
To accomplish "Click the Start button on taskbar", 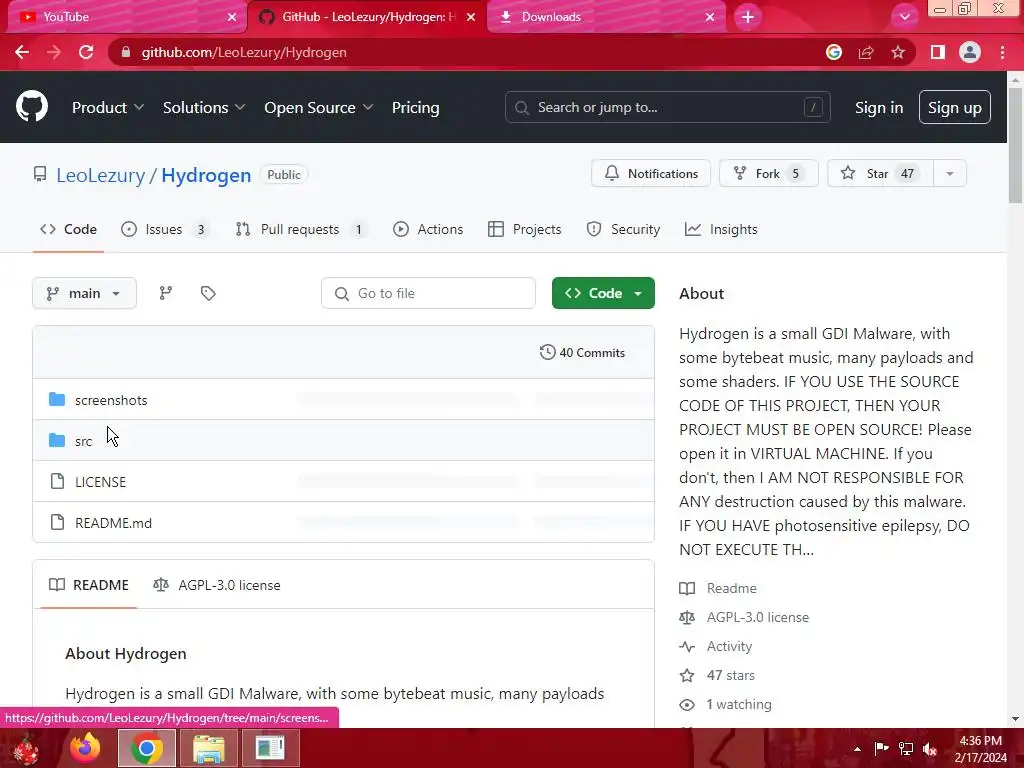I will tap(26, 748).
